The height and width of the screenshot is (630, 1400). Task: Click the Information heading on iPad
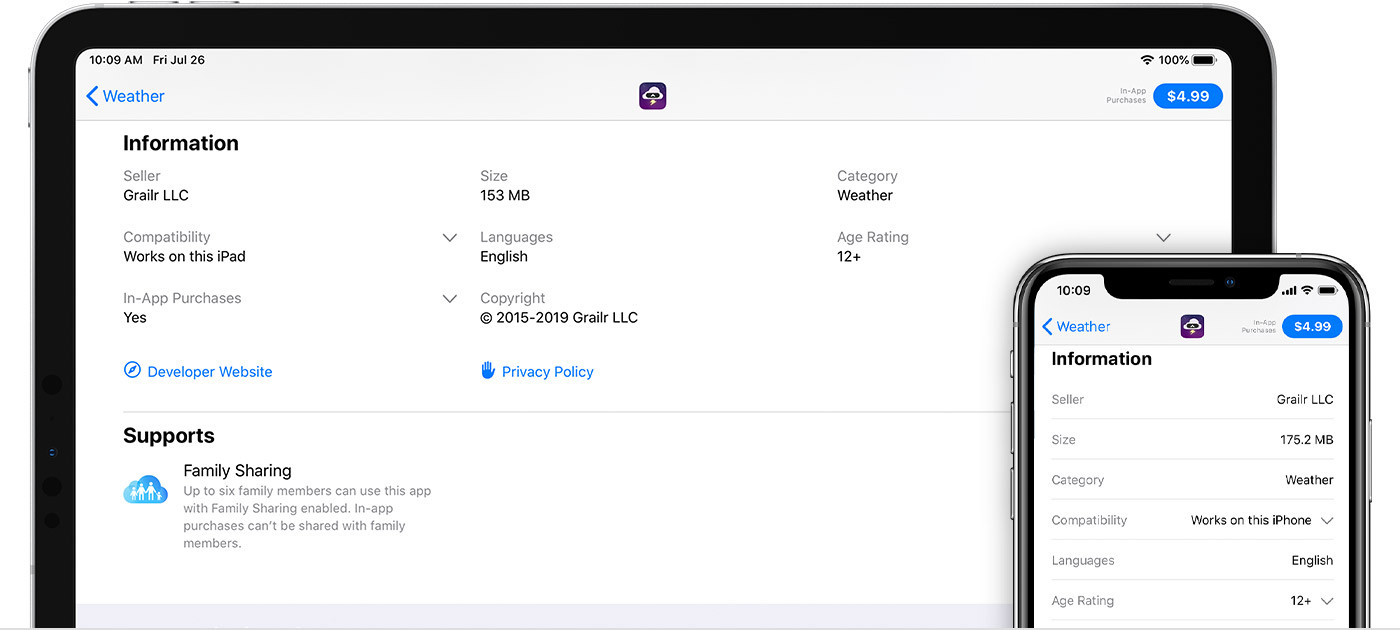[x=181, y=143]
